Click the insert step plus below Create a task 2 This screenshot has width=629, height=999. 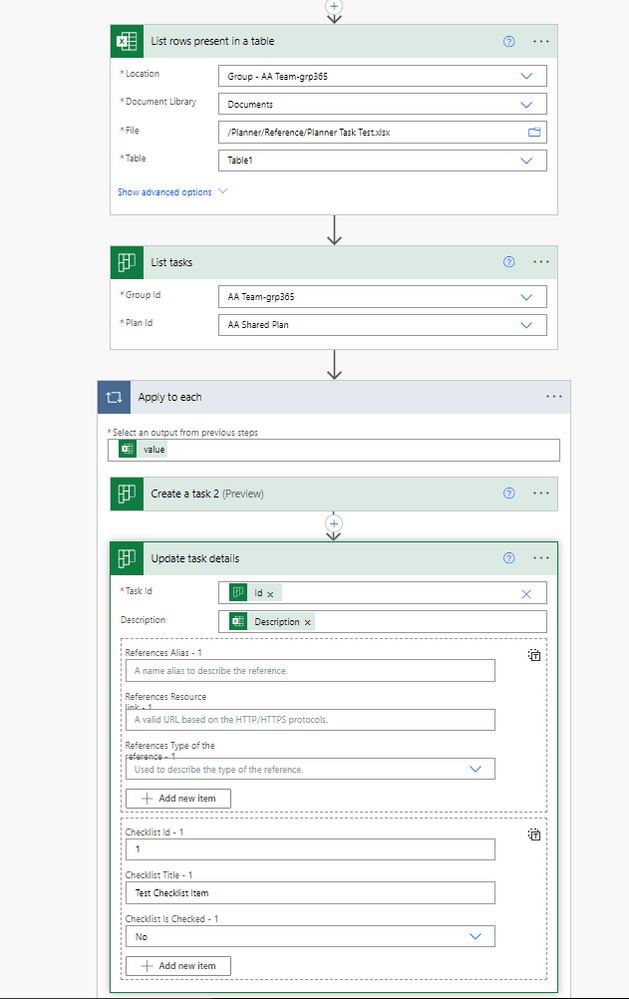coord(333,523)
